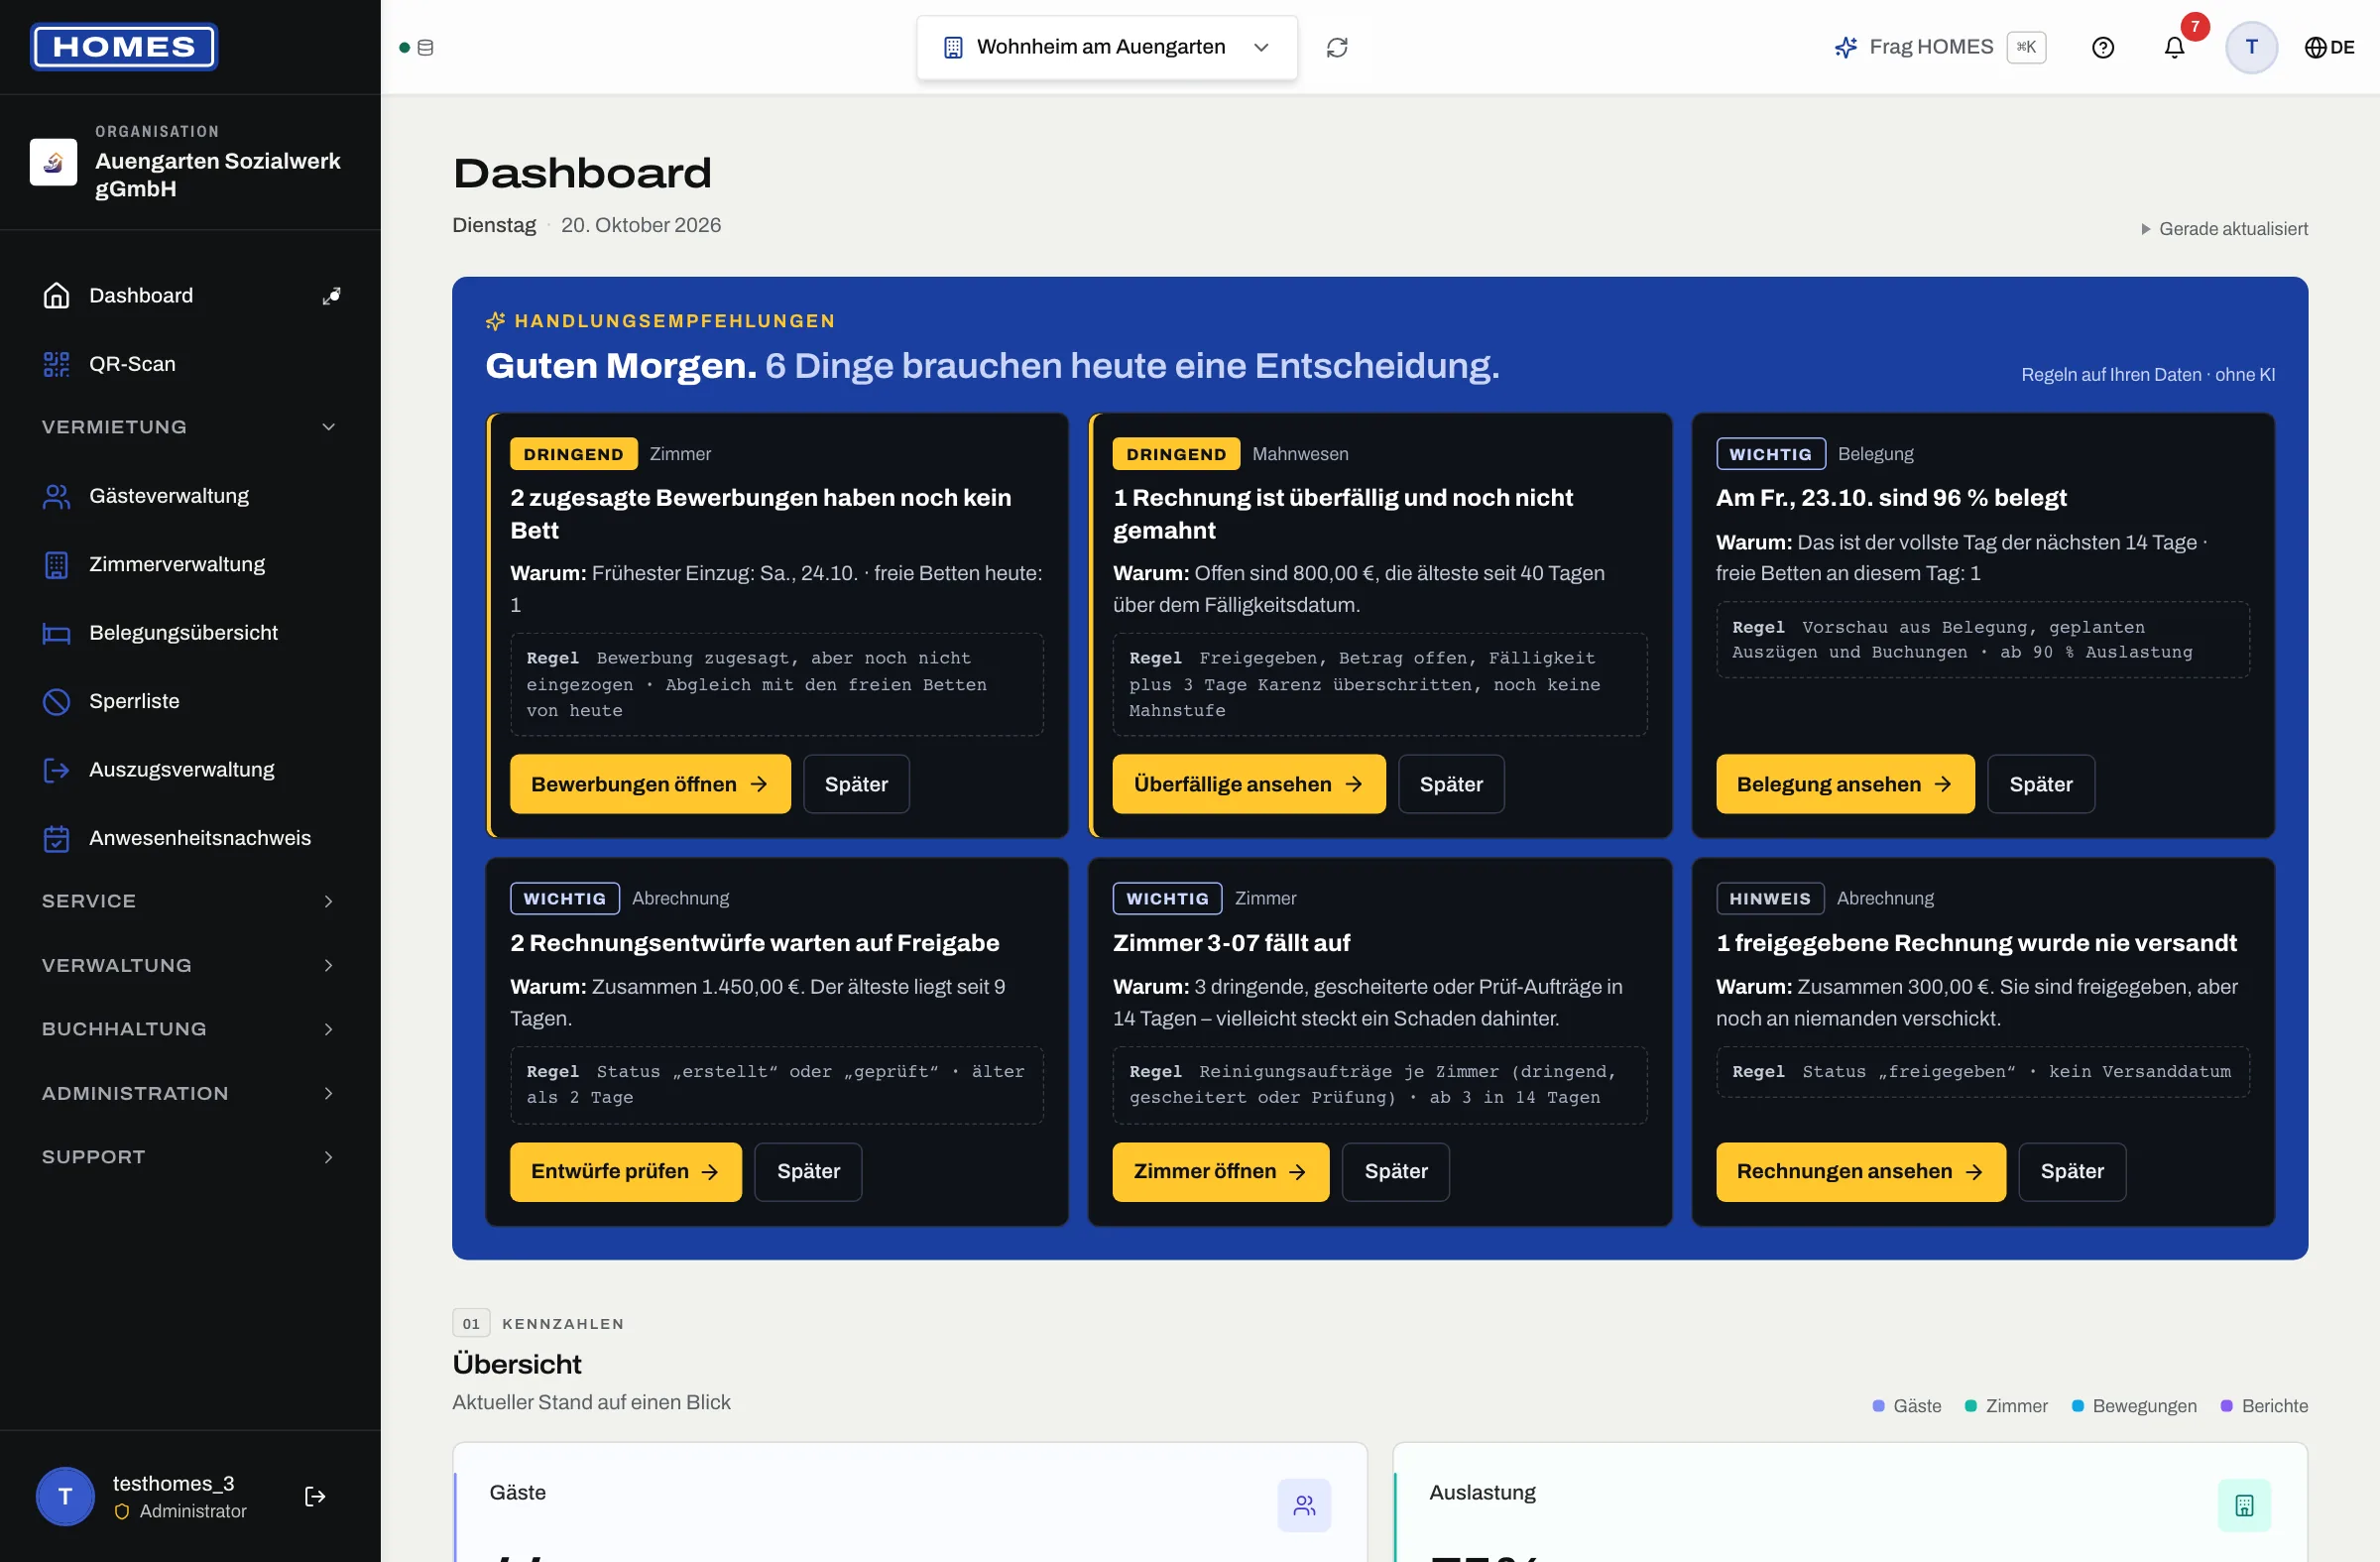Expand the SUPPORT section
2380x1562 pixels.
click(190, 1157)
